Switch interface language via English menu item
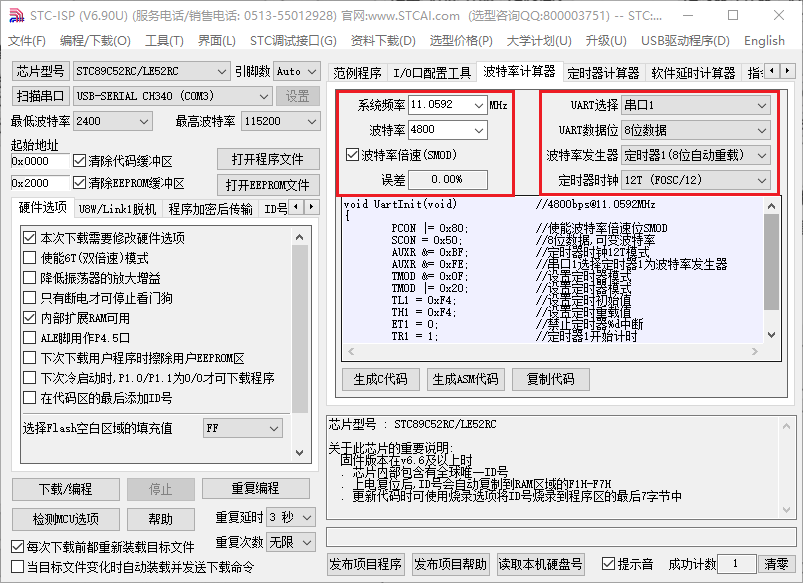The width and height of the screenshot is (803, 583). 764,41
